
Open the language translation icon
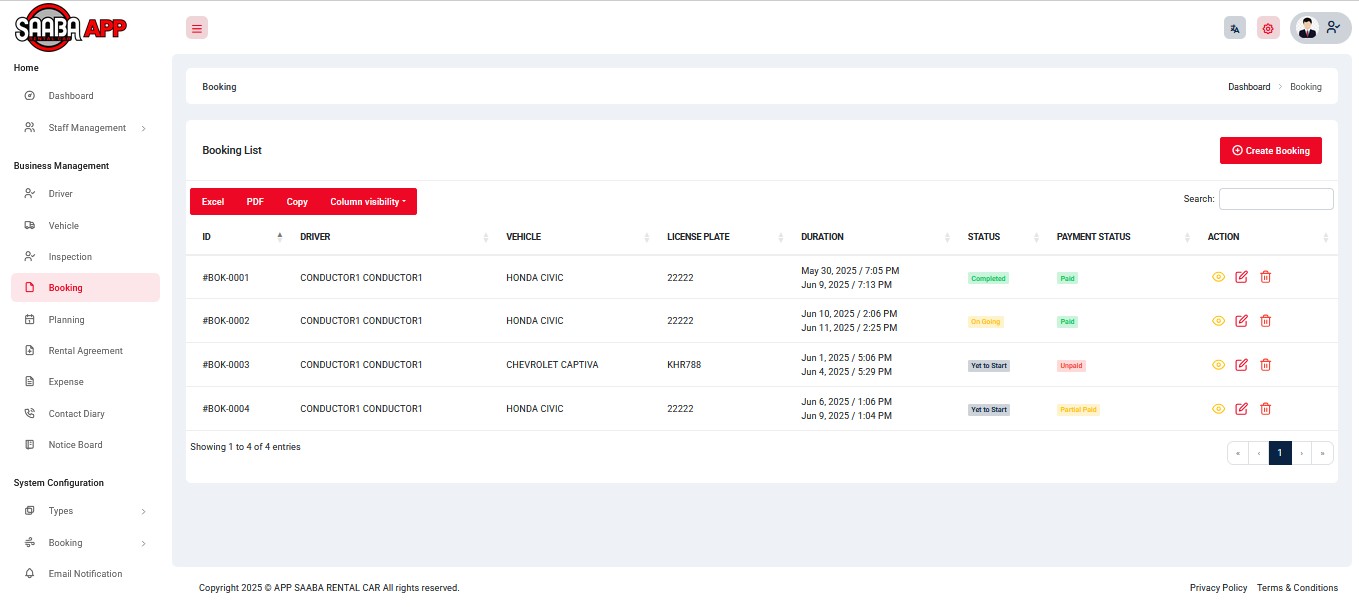coord(1235,28)
